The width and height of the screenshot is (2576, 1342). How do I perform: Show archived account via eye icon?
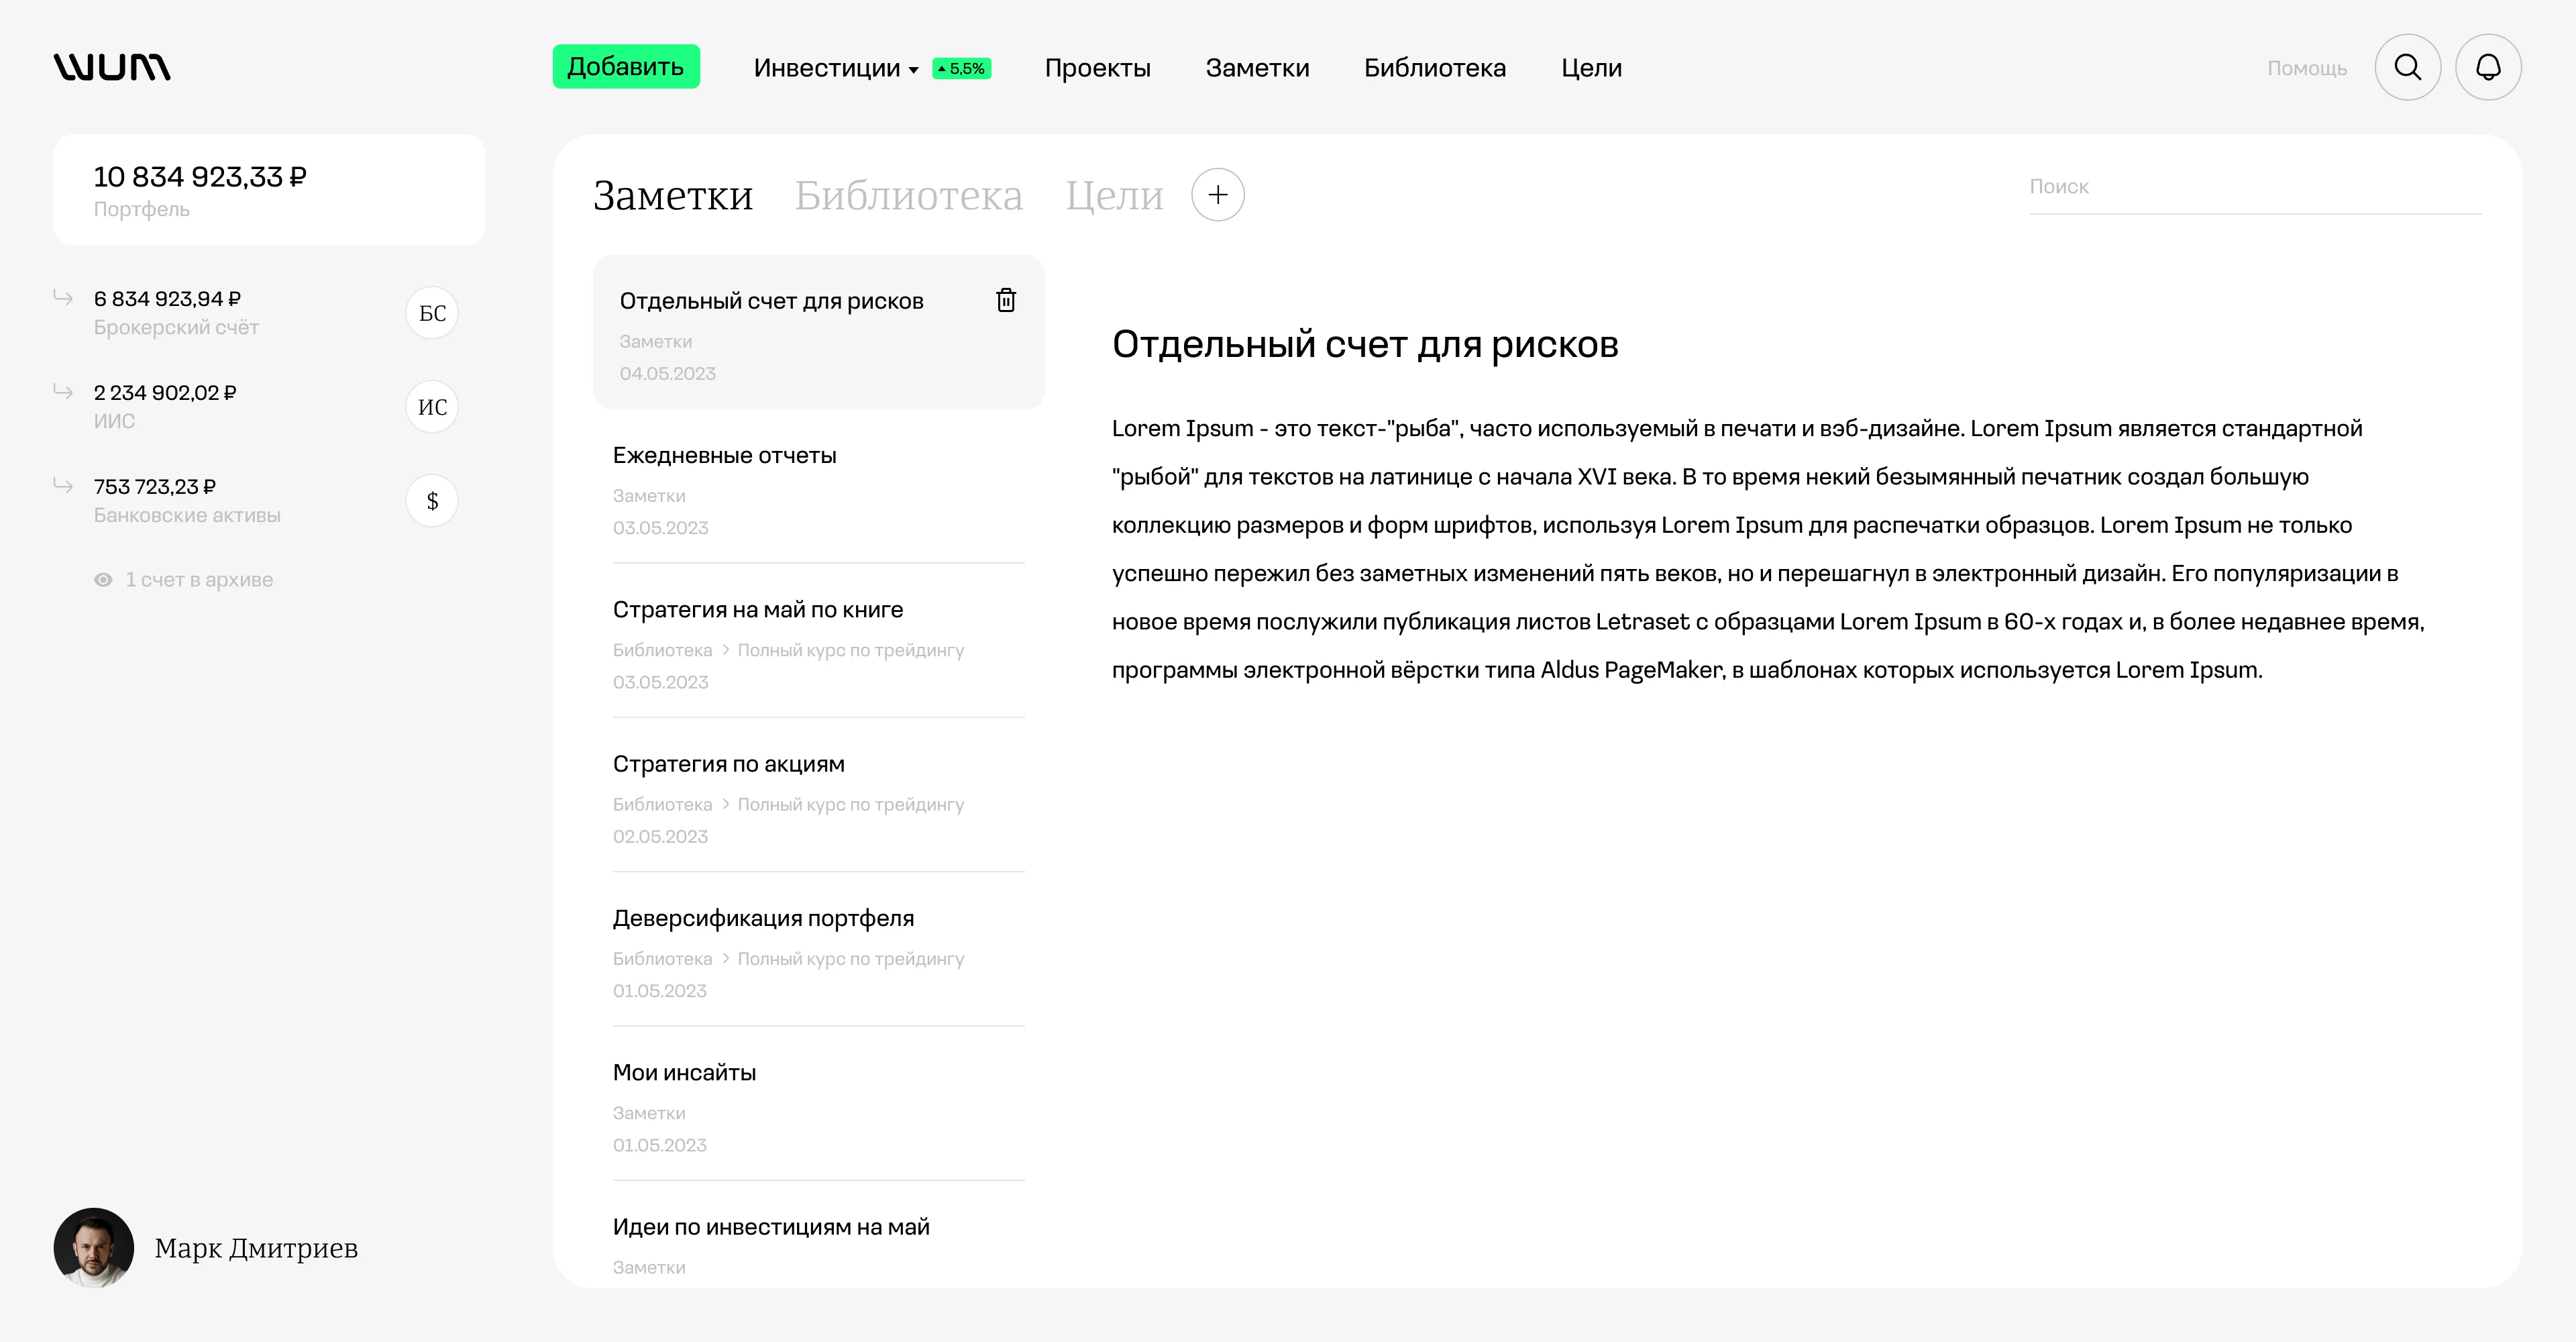pyautogui.click(x=103, y=580)
